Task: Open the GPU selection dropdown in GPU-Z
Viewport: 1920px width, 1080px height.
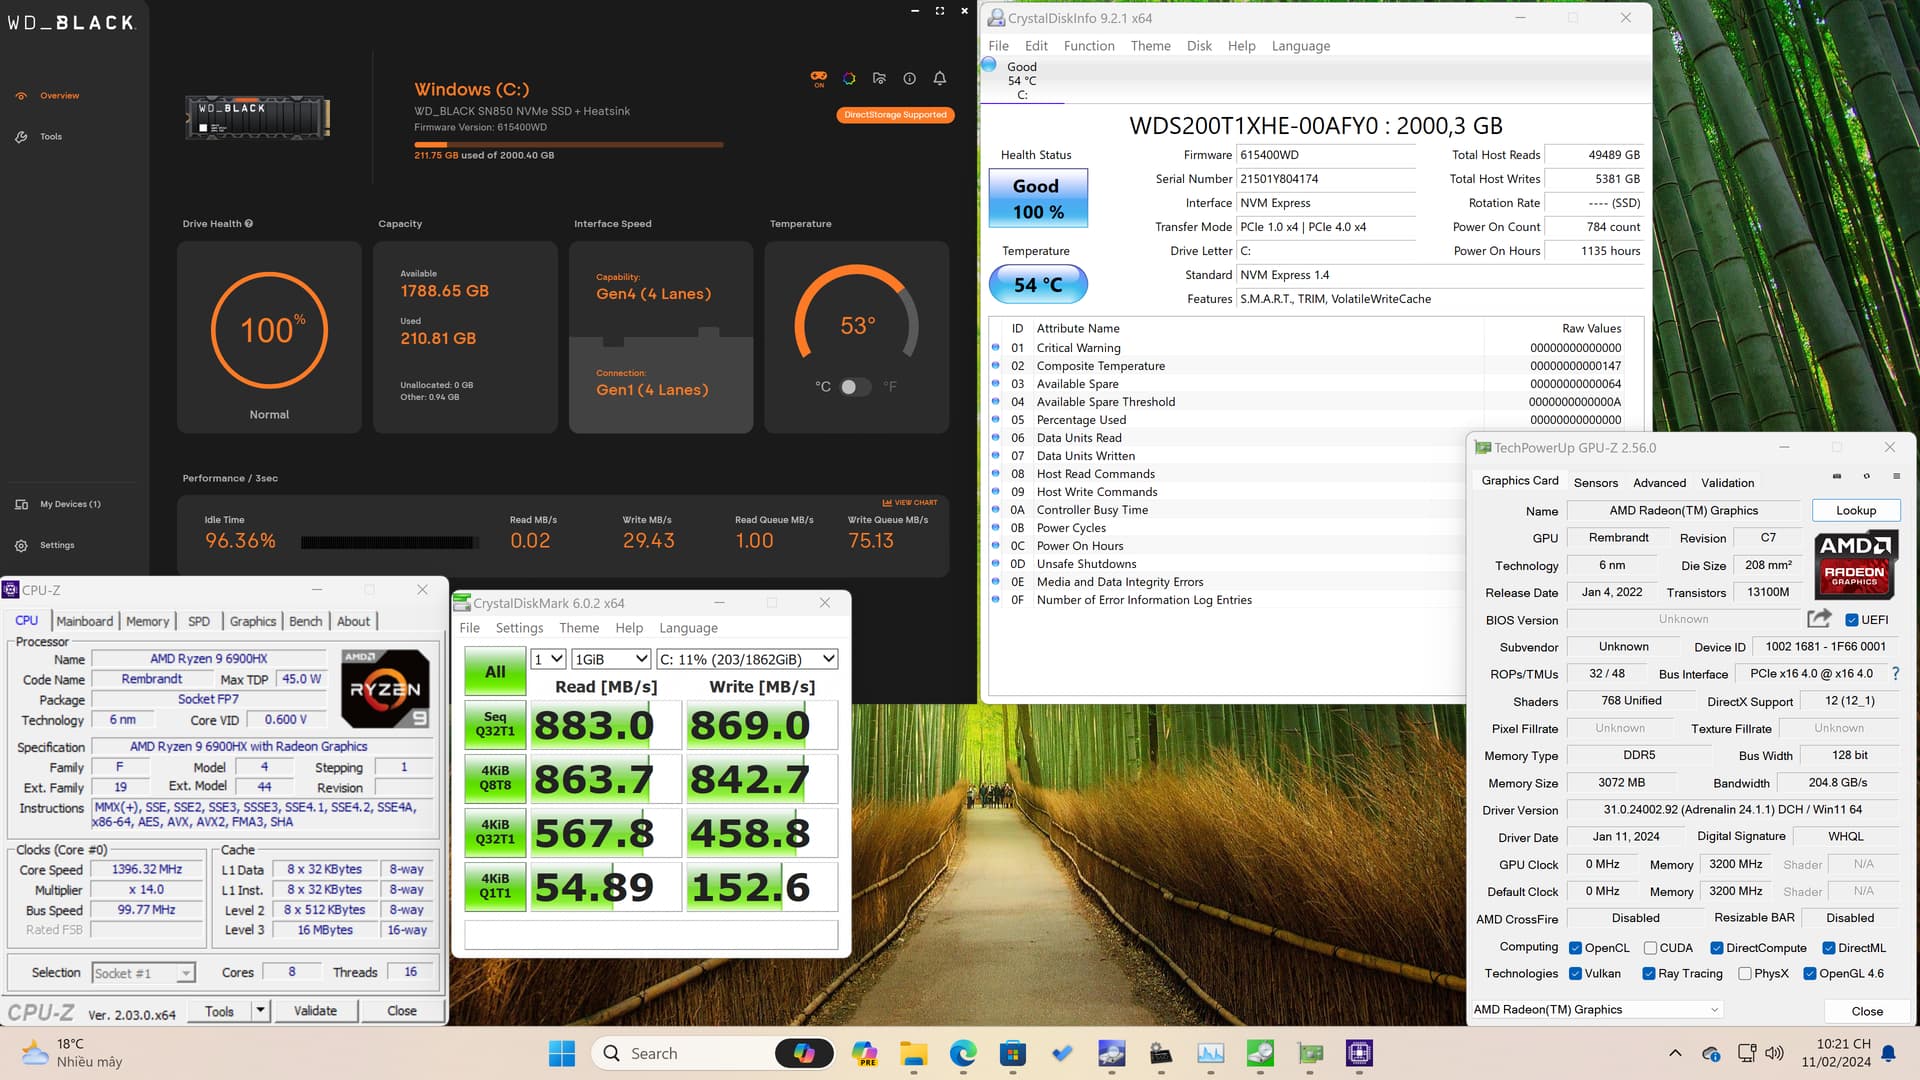Action: pyautogui.click(x=1596, y=1010)
